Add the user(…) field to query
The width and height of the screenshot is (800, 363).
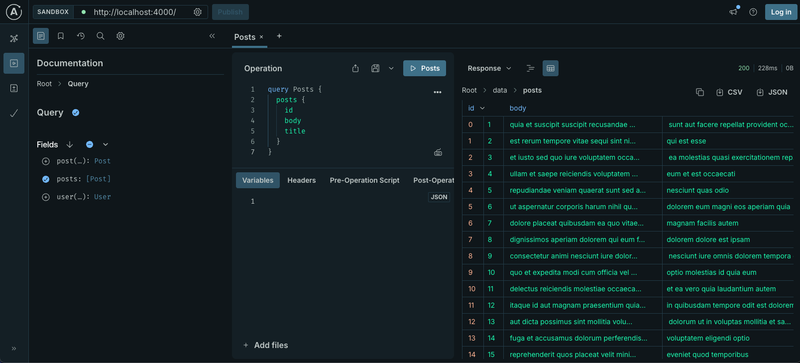coord(46,197)
